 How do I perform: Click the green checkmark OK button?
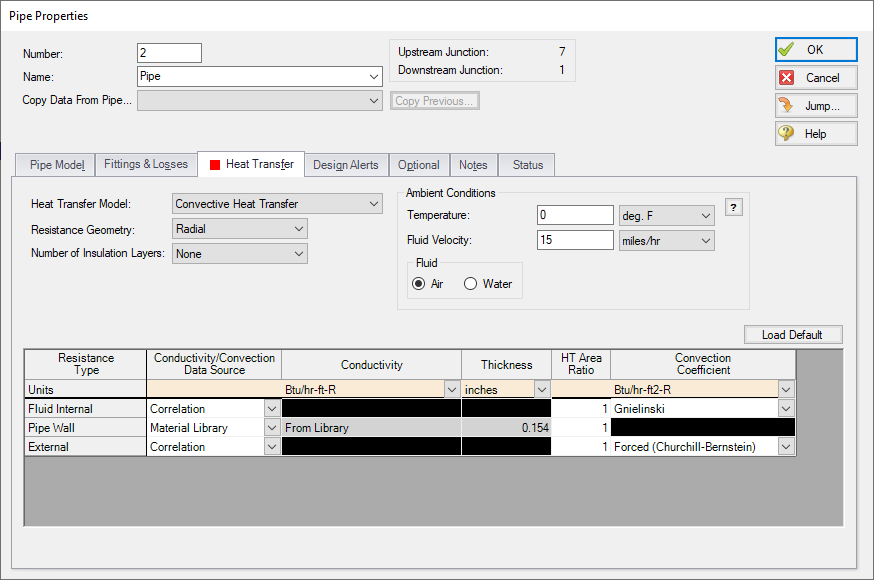tap(815, 49)
